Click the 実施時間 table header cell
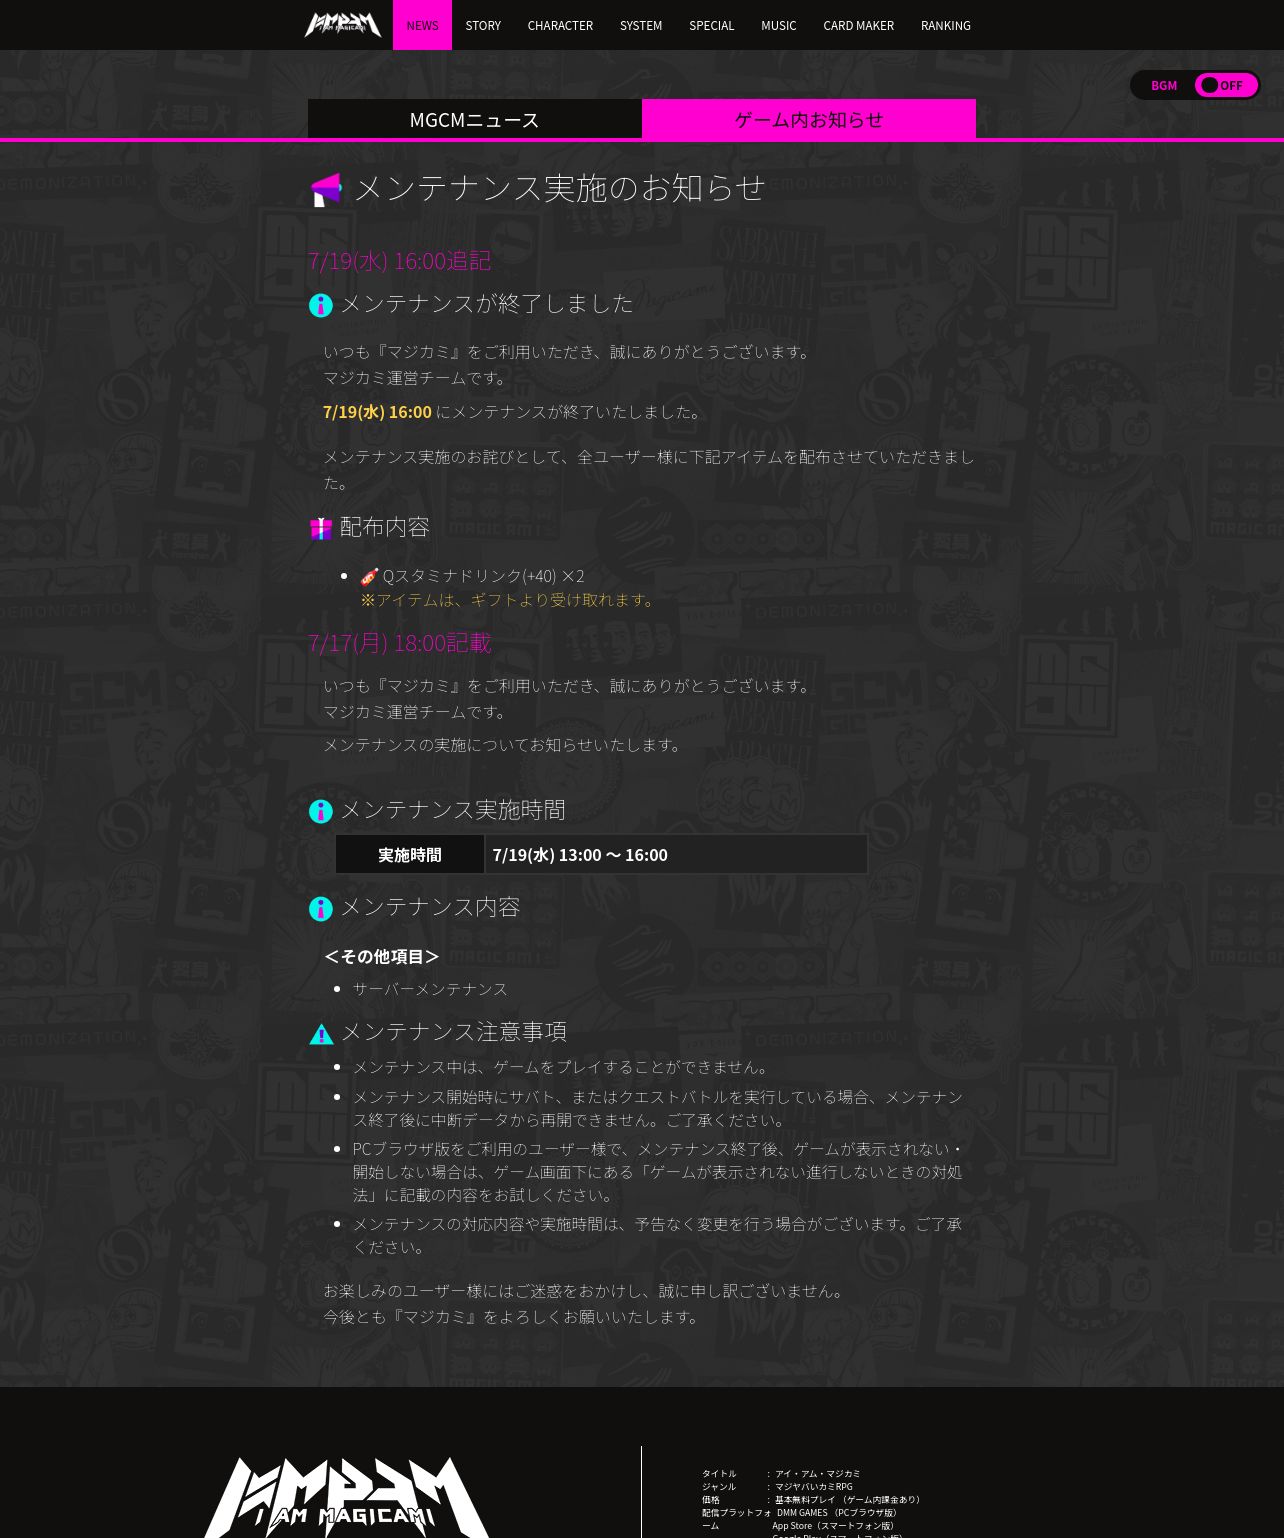Screen dimensions: 1284x1538 coord(410,854)
